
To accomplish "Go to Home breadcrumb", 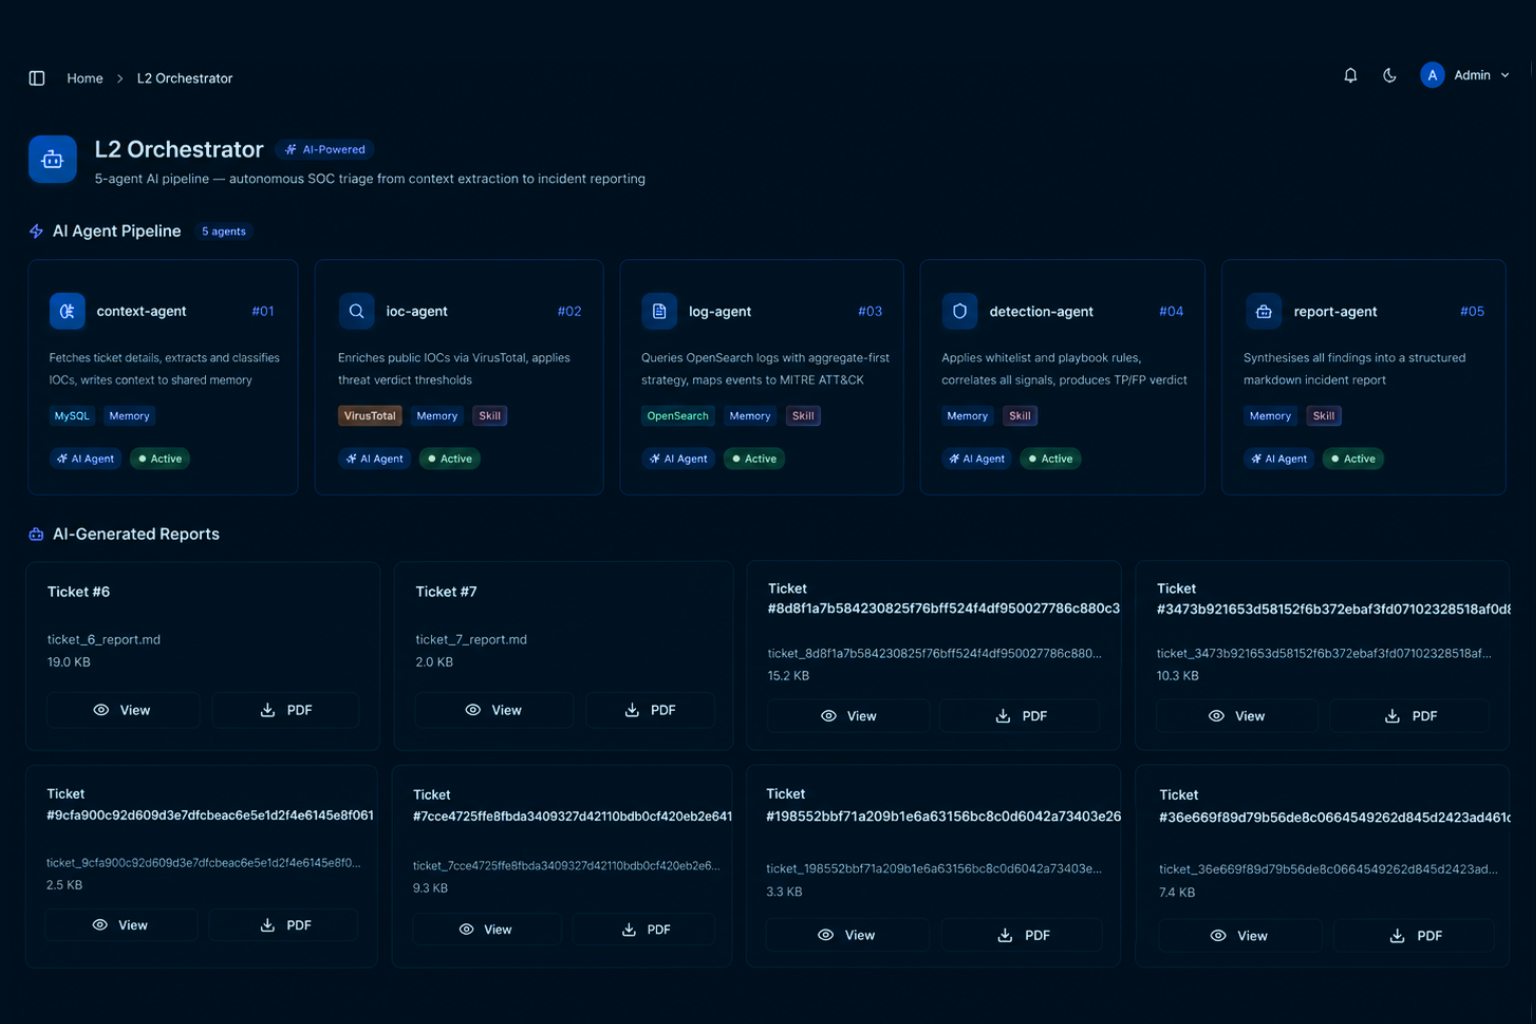I will pyautogui.click(x=85, y=78).
